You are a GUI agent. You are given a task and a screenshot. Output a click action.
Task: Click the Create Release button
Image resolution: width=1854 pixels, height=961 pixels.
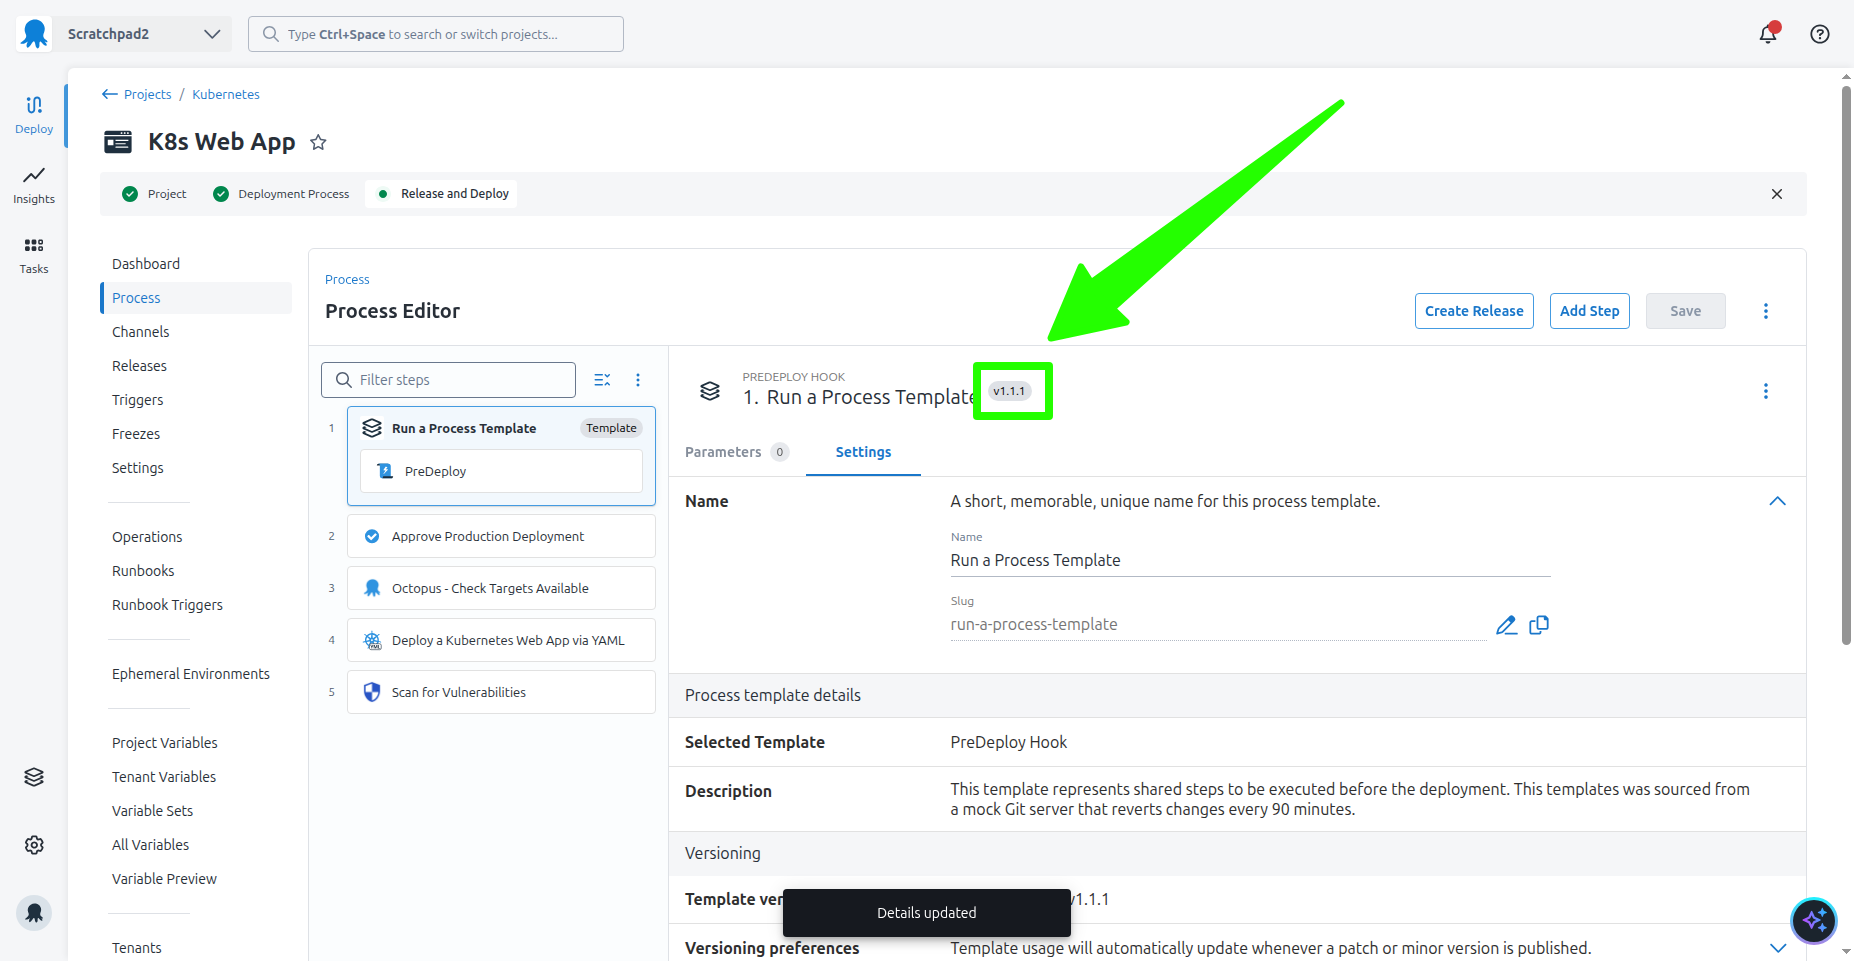(x=1473, y=311)
